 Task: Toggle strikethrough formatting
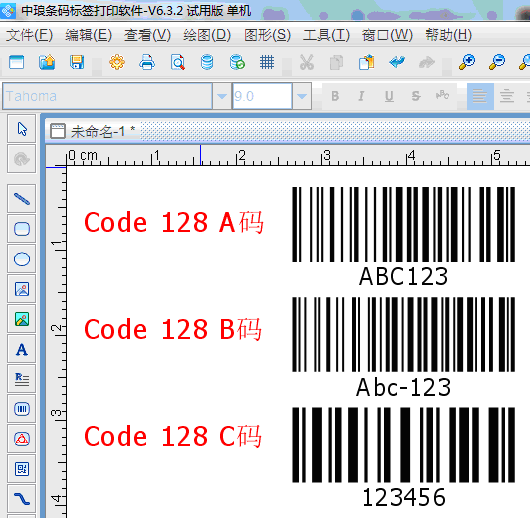pyautogui.click(x=416, y=96)
